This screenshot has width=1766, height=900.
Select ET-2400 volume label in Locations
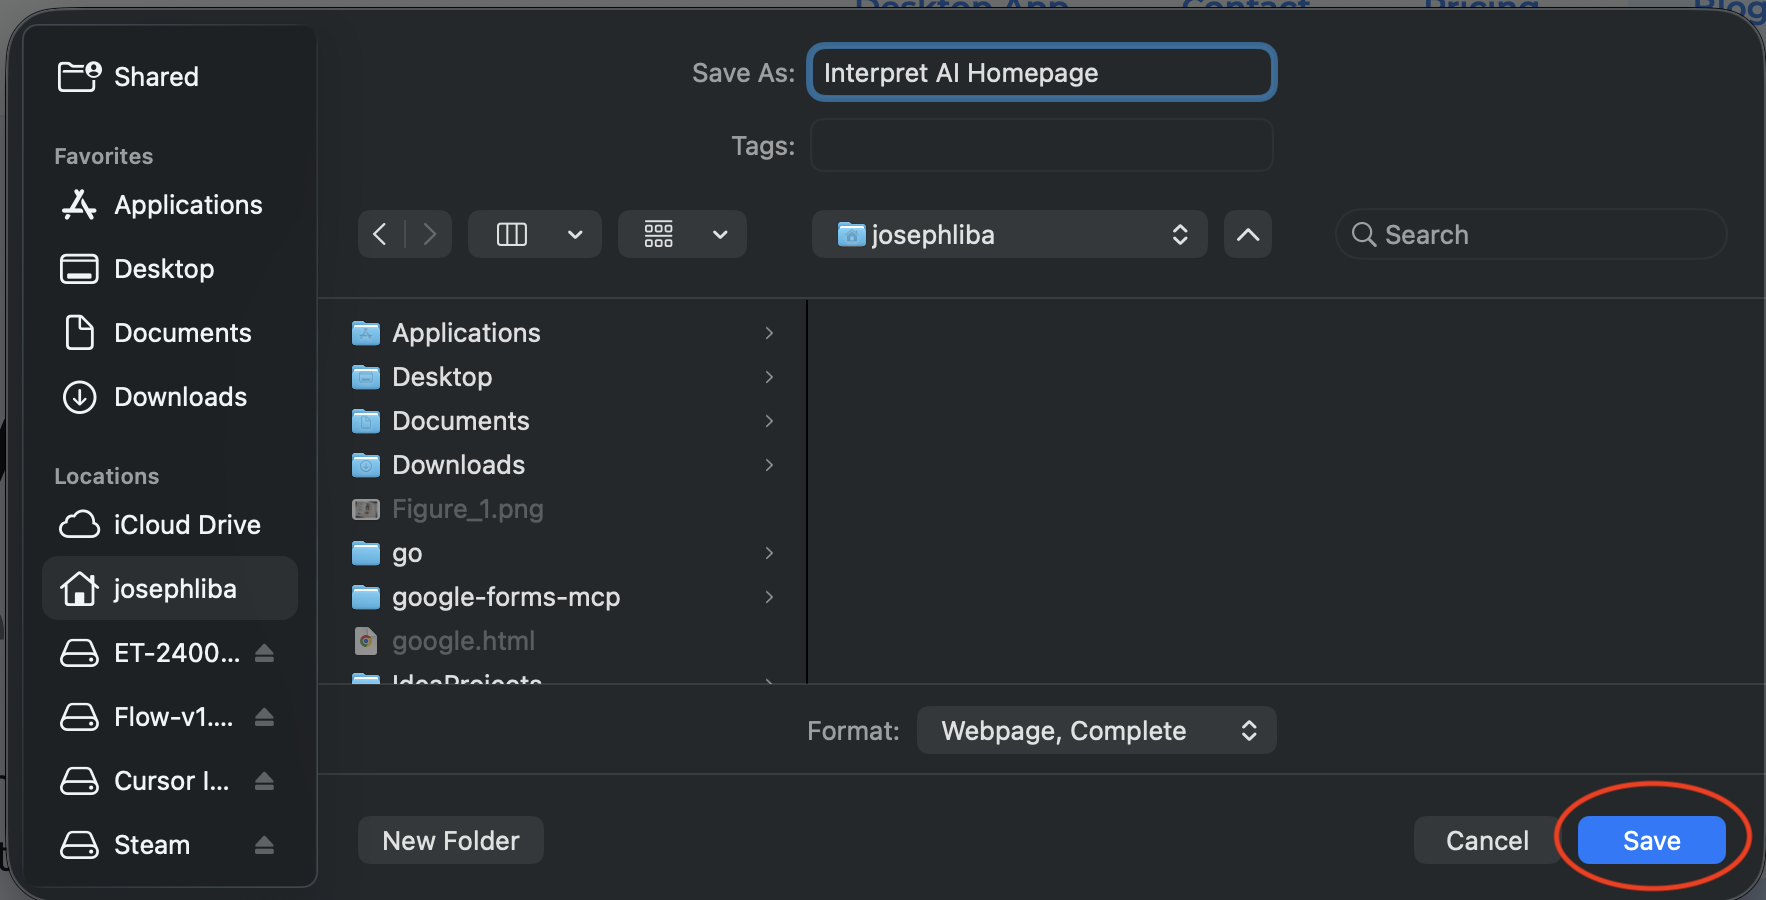[177, 653]
